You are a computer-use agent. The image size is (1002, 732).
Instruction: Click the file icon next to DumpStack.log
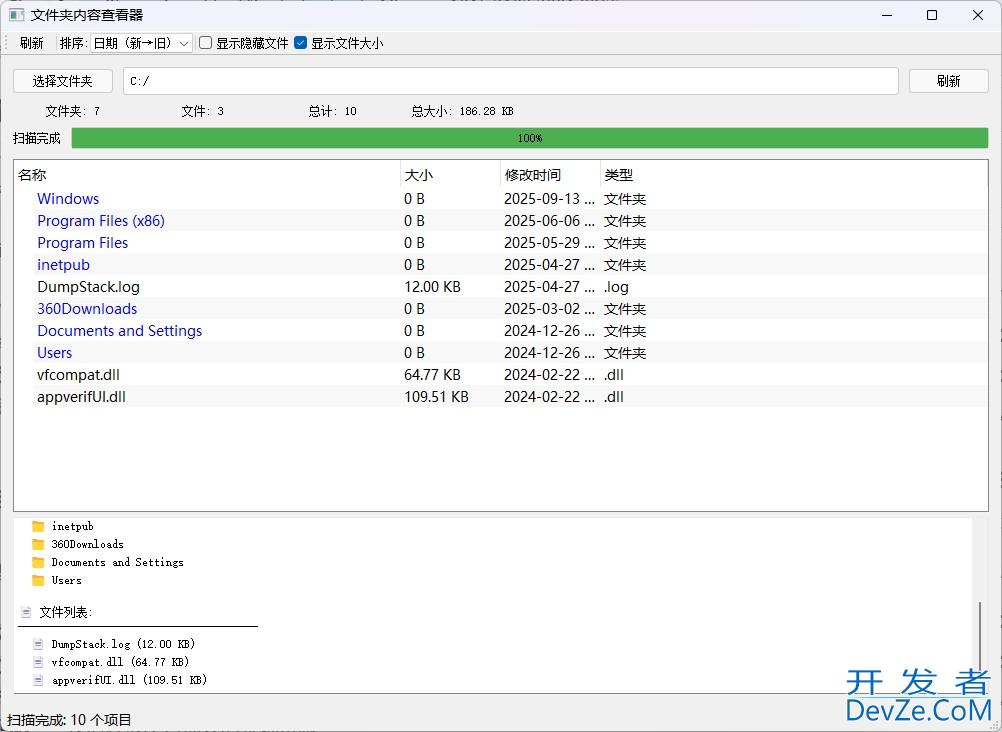(x=38, y=644)
